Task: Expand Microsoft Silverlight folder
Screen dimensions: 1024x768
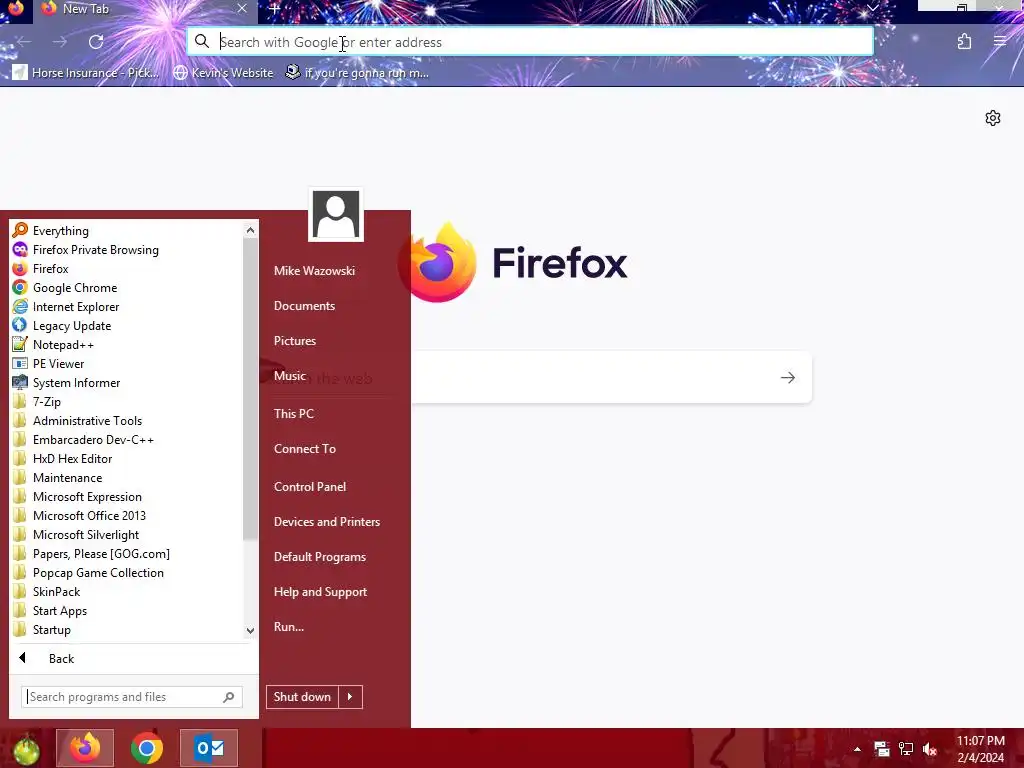Action: (x=86, y=534)
